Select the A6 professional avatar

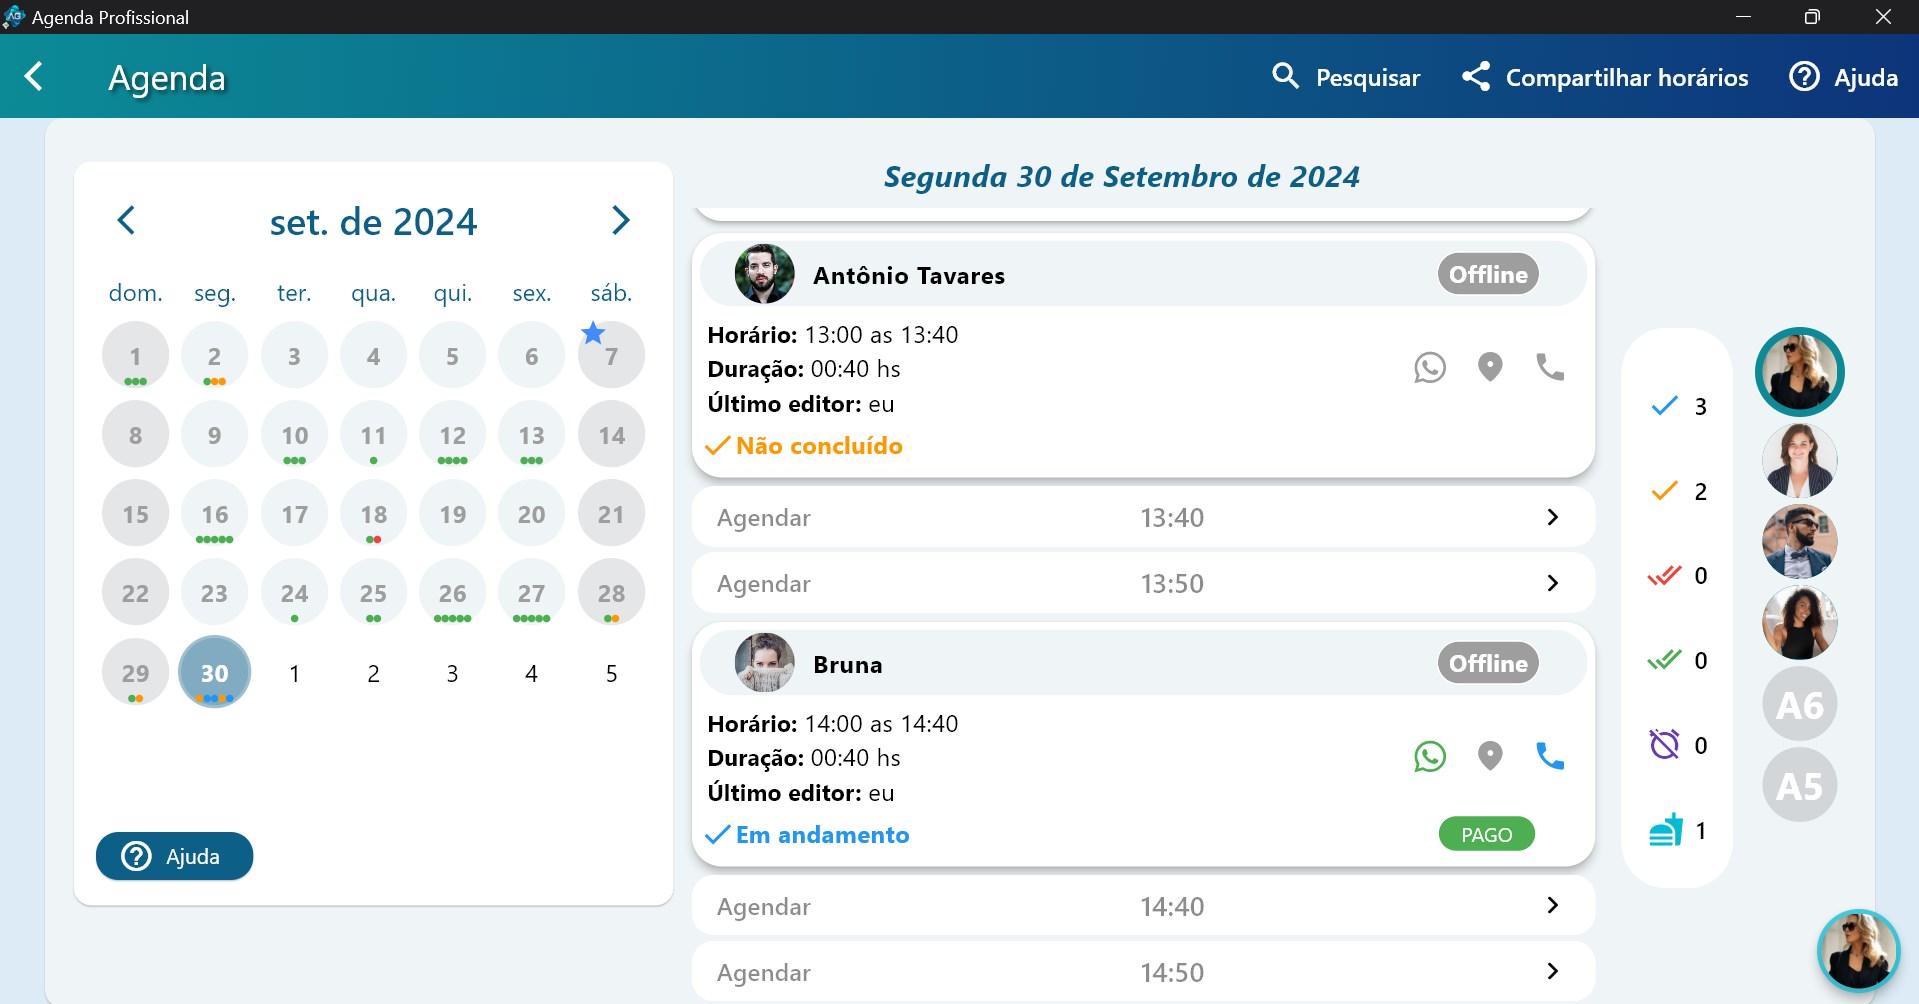point(1799,705)
